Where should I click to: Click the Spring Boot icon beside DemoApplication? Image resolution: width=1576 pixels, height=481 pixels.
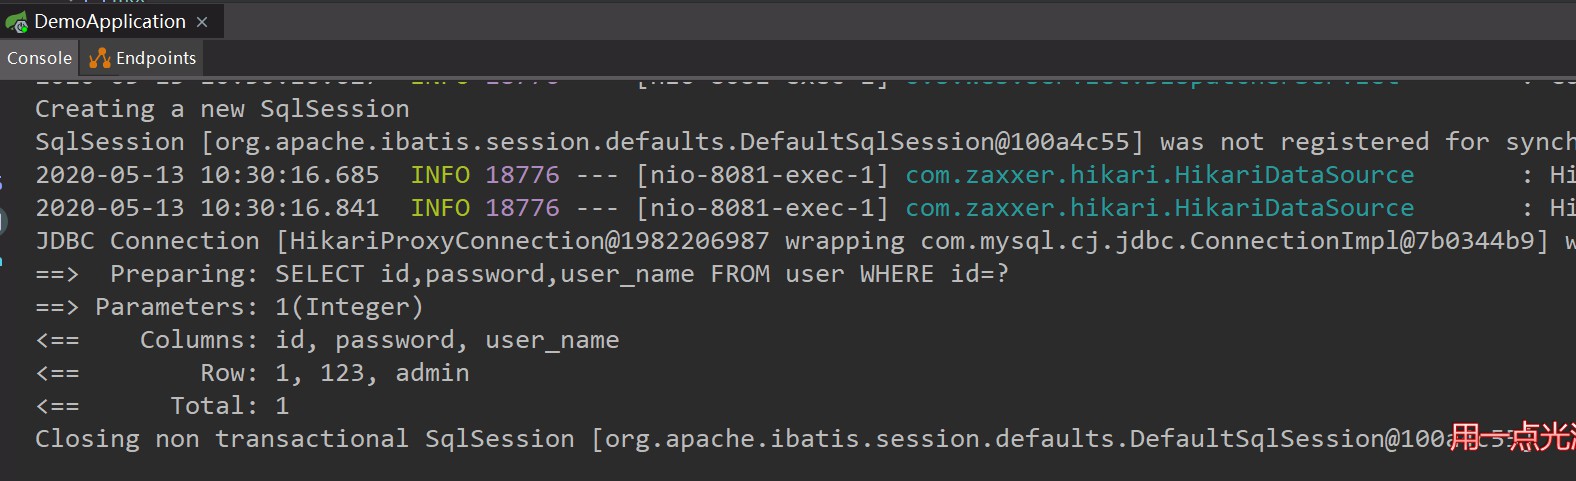(16, 21)
